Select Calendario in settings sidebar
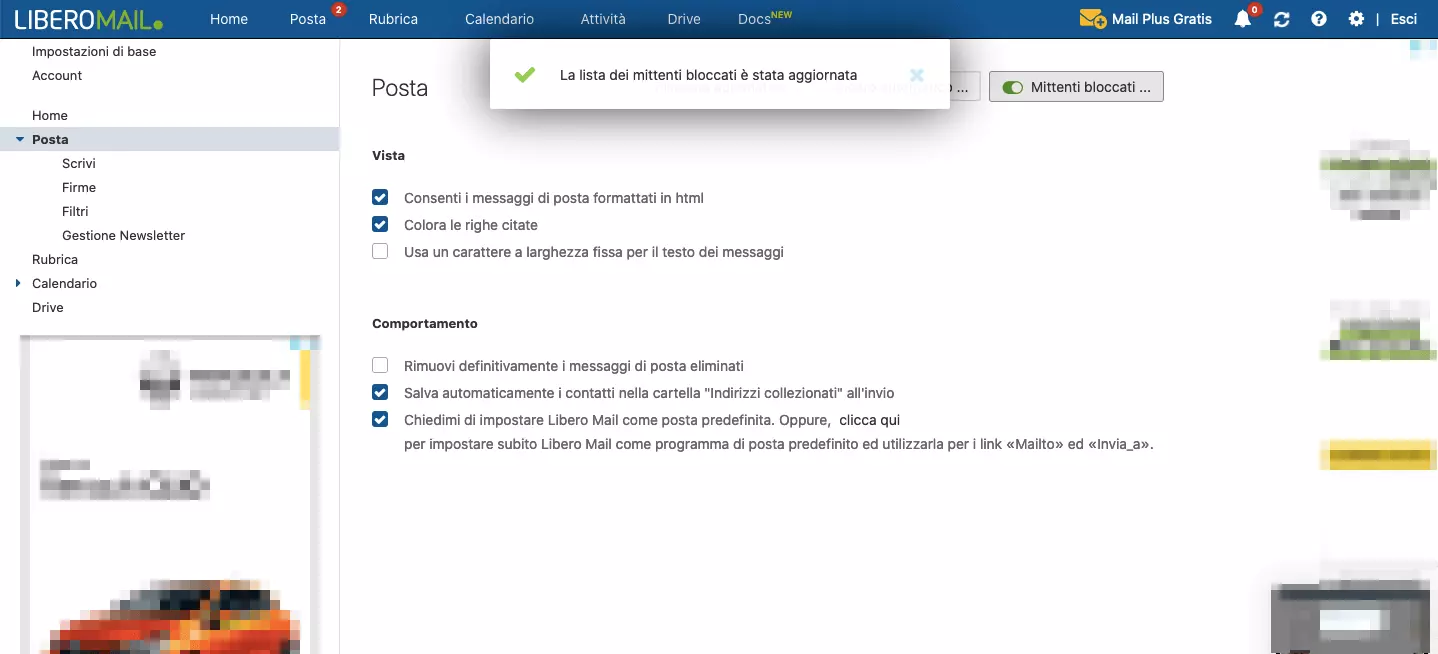Viewport: 1438px width, 654px height. (x=64, y=284)
